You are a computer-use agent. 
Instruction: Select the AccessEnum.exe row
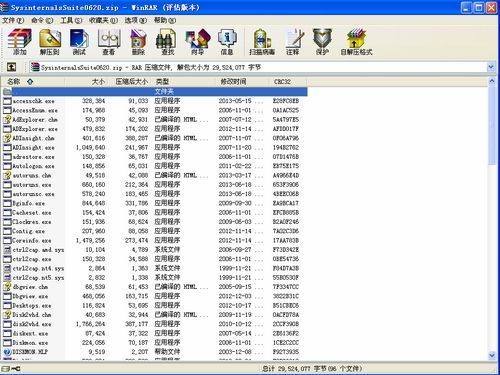coord(153,110)
